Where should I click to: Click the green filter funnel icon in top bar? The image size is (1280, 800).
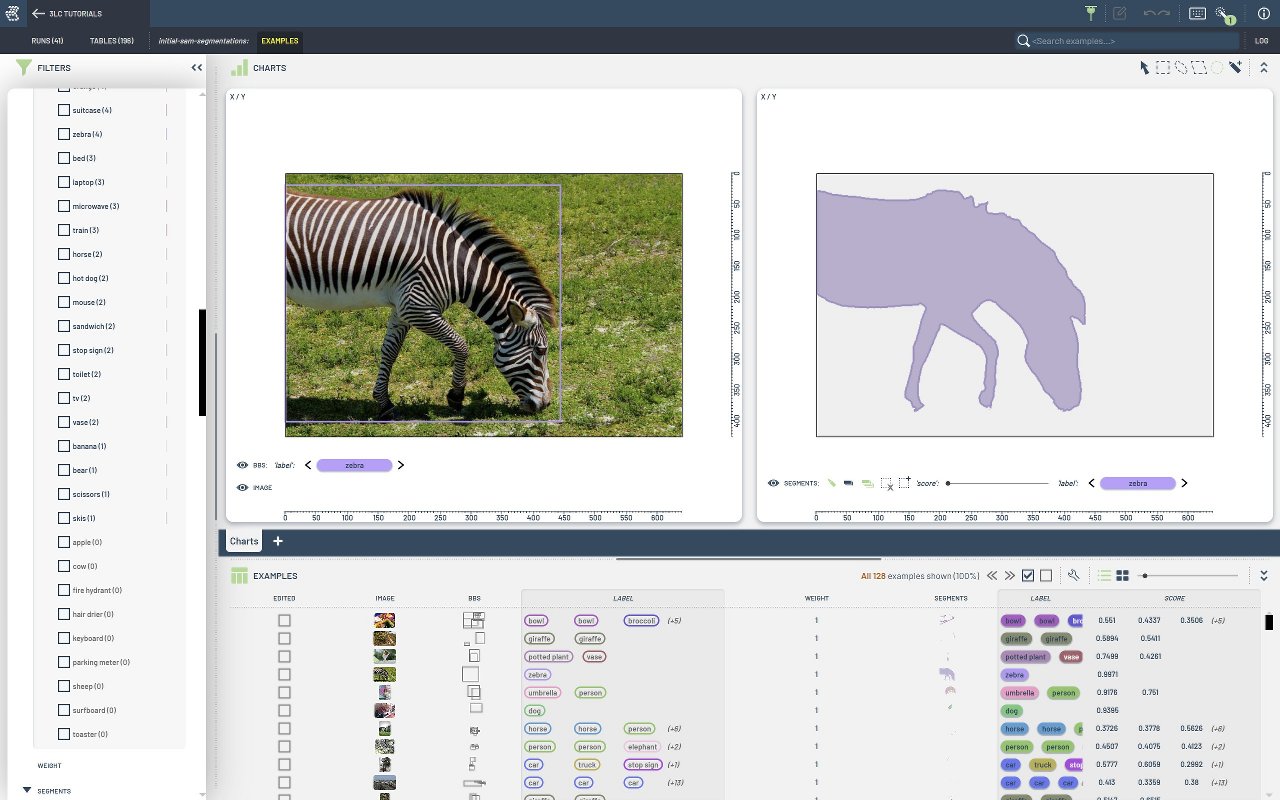click(x=1091, y=14)
